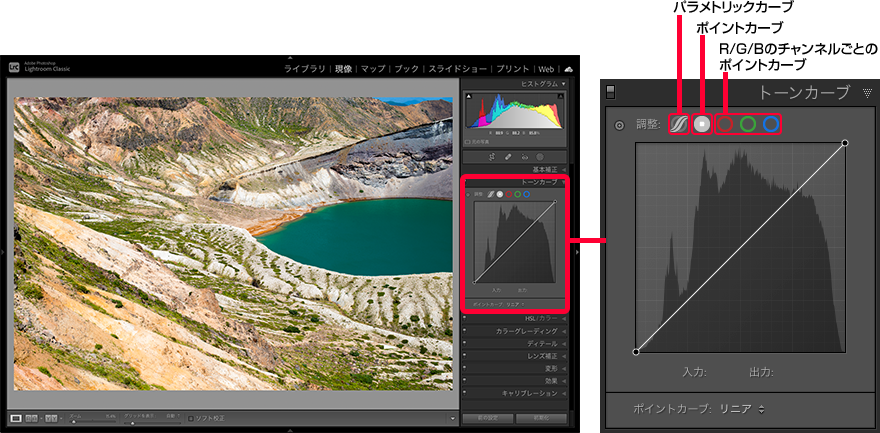Viewport: 880px width, 433px height.
Task: Choose the green channel curve
Action: tap(748, 124)
